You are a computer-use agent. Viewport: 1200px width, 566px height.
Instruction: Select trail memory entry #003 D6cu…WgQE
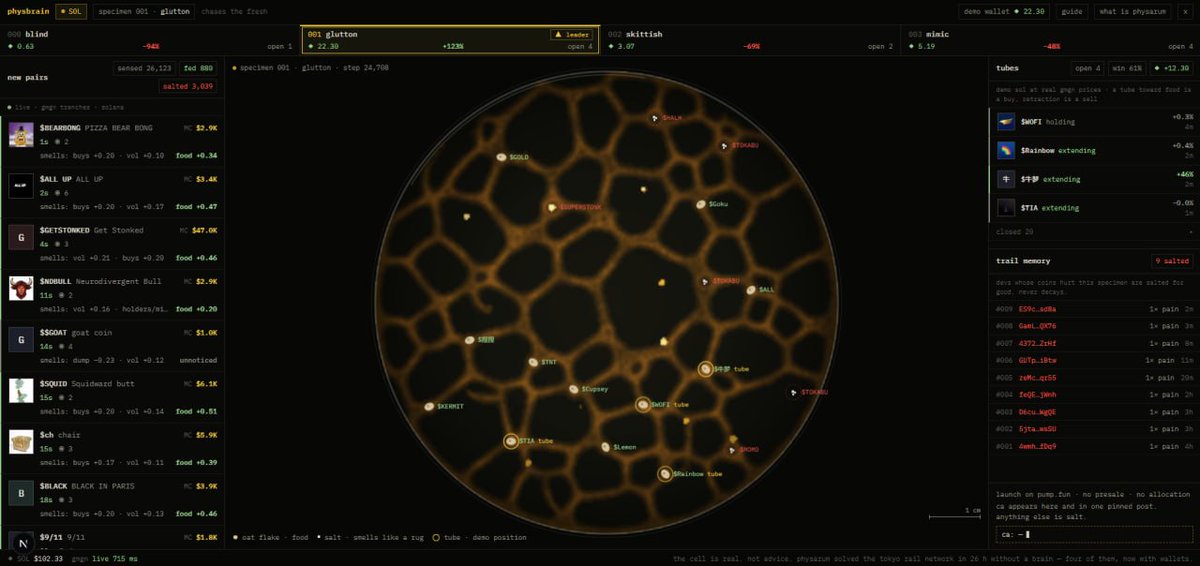(x=1093, y=412)
